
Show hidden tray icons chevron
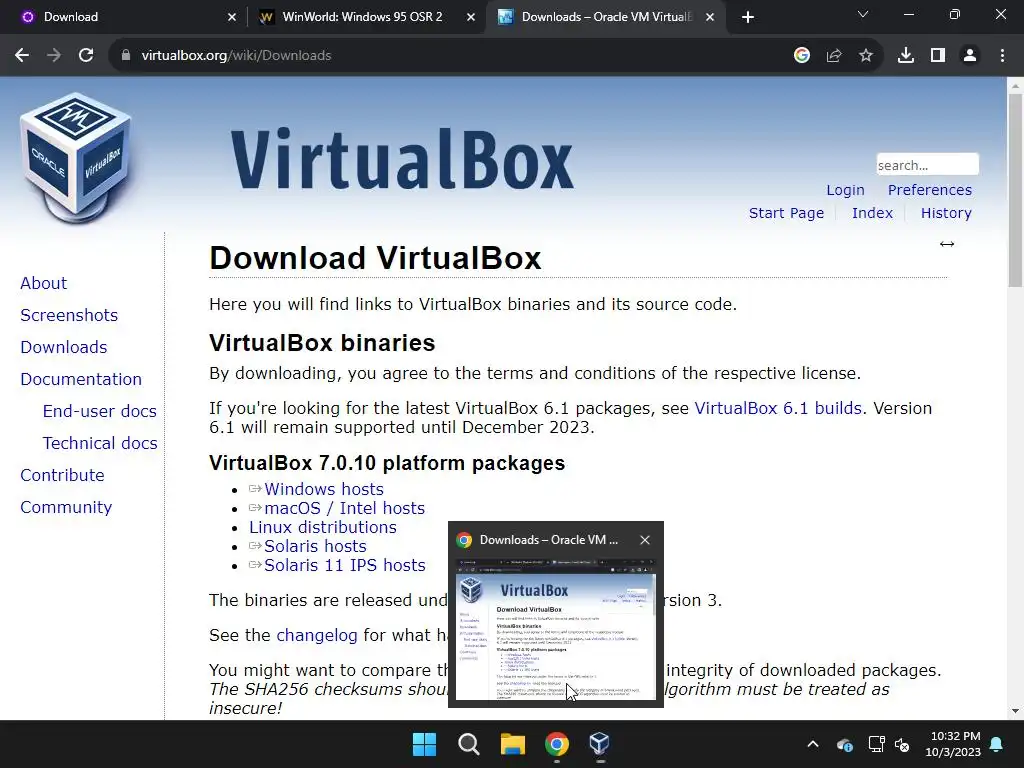click(813, 744)
